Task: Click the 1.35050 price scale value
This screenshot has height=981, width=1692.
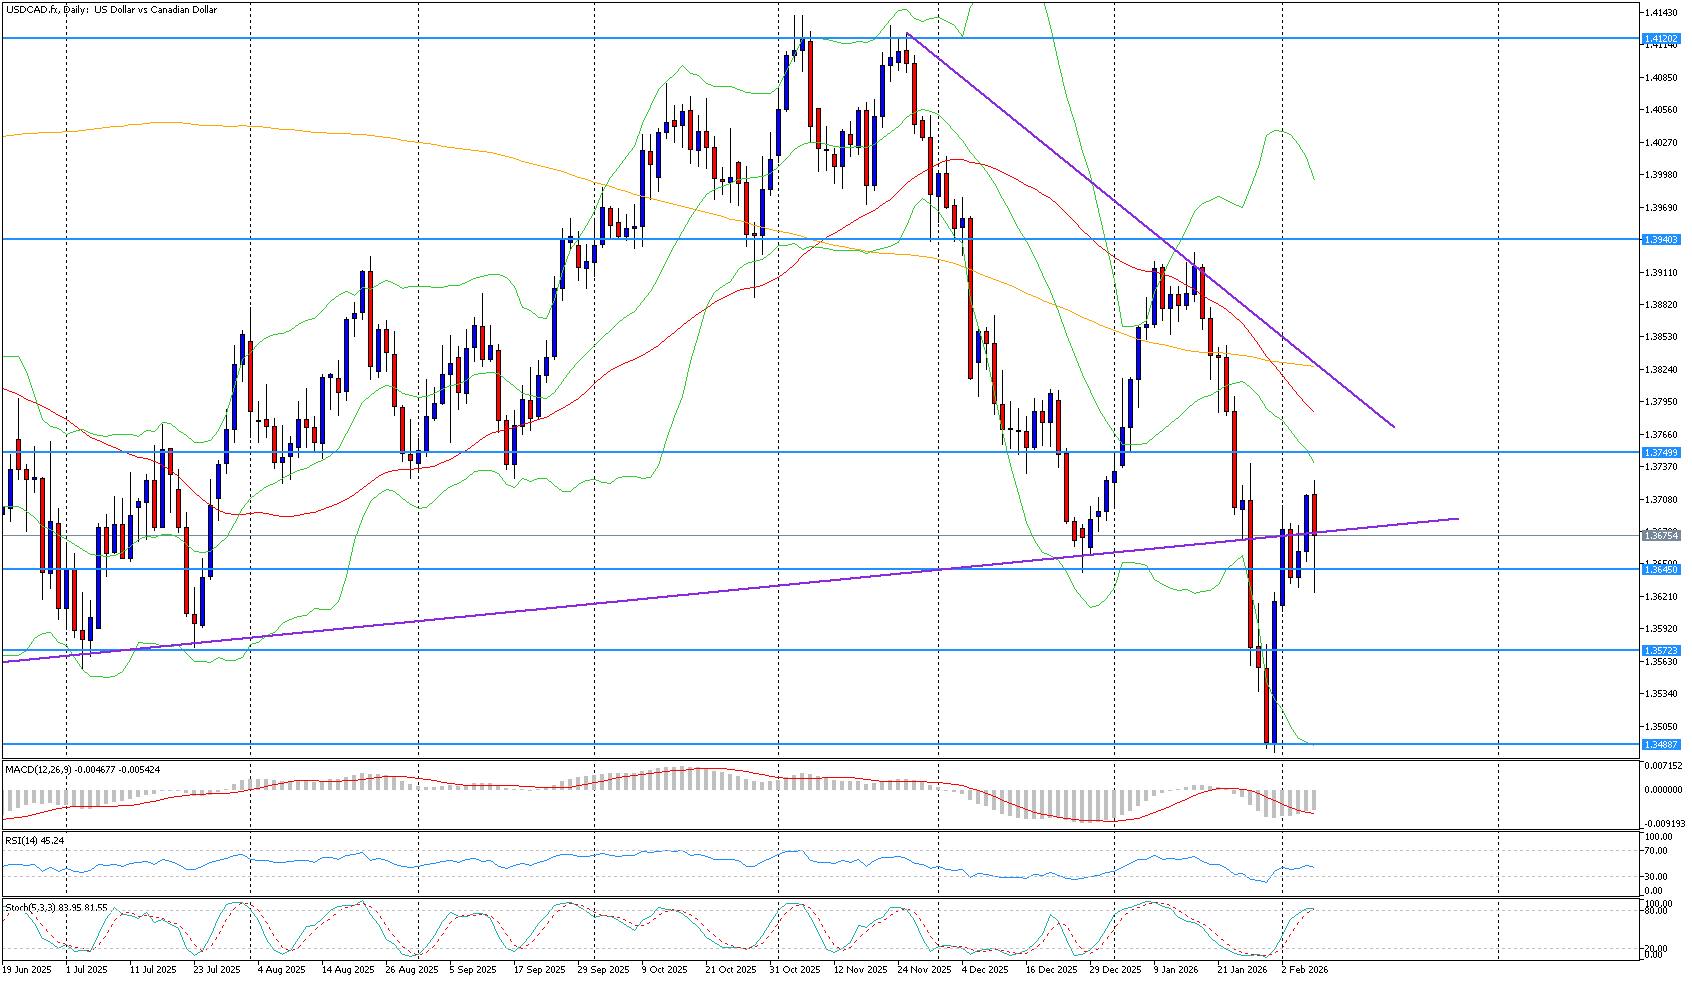Action: click(1660, 727)
